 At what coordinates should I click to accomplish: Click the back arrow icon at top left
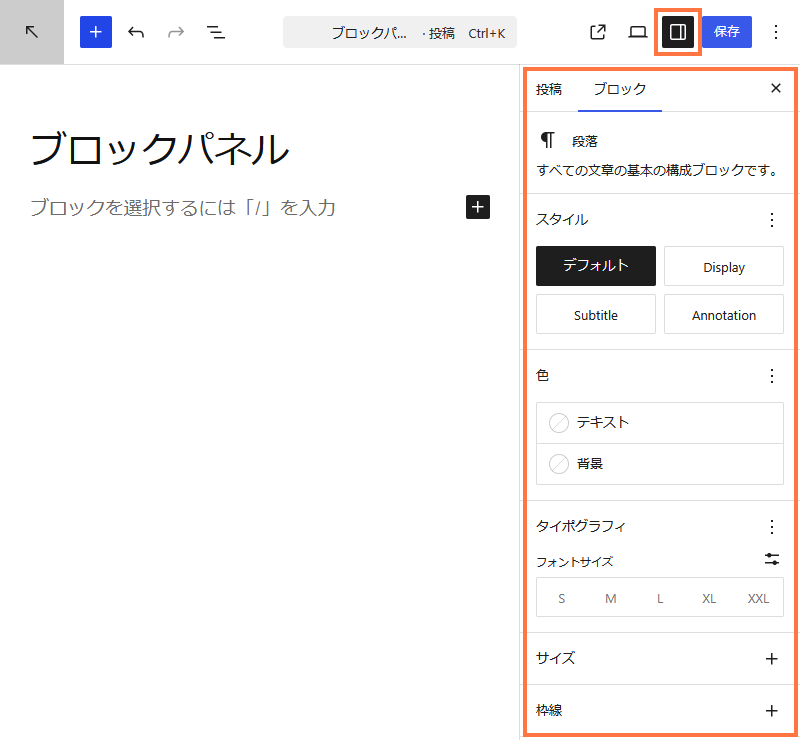tap(32, 32)
